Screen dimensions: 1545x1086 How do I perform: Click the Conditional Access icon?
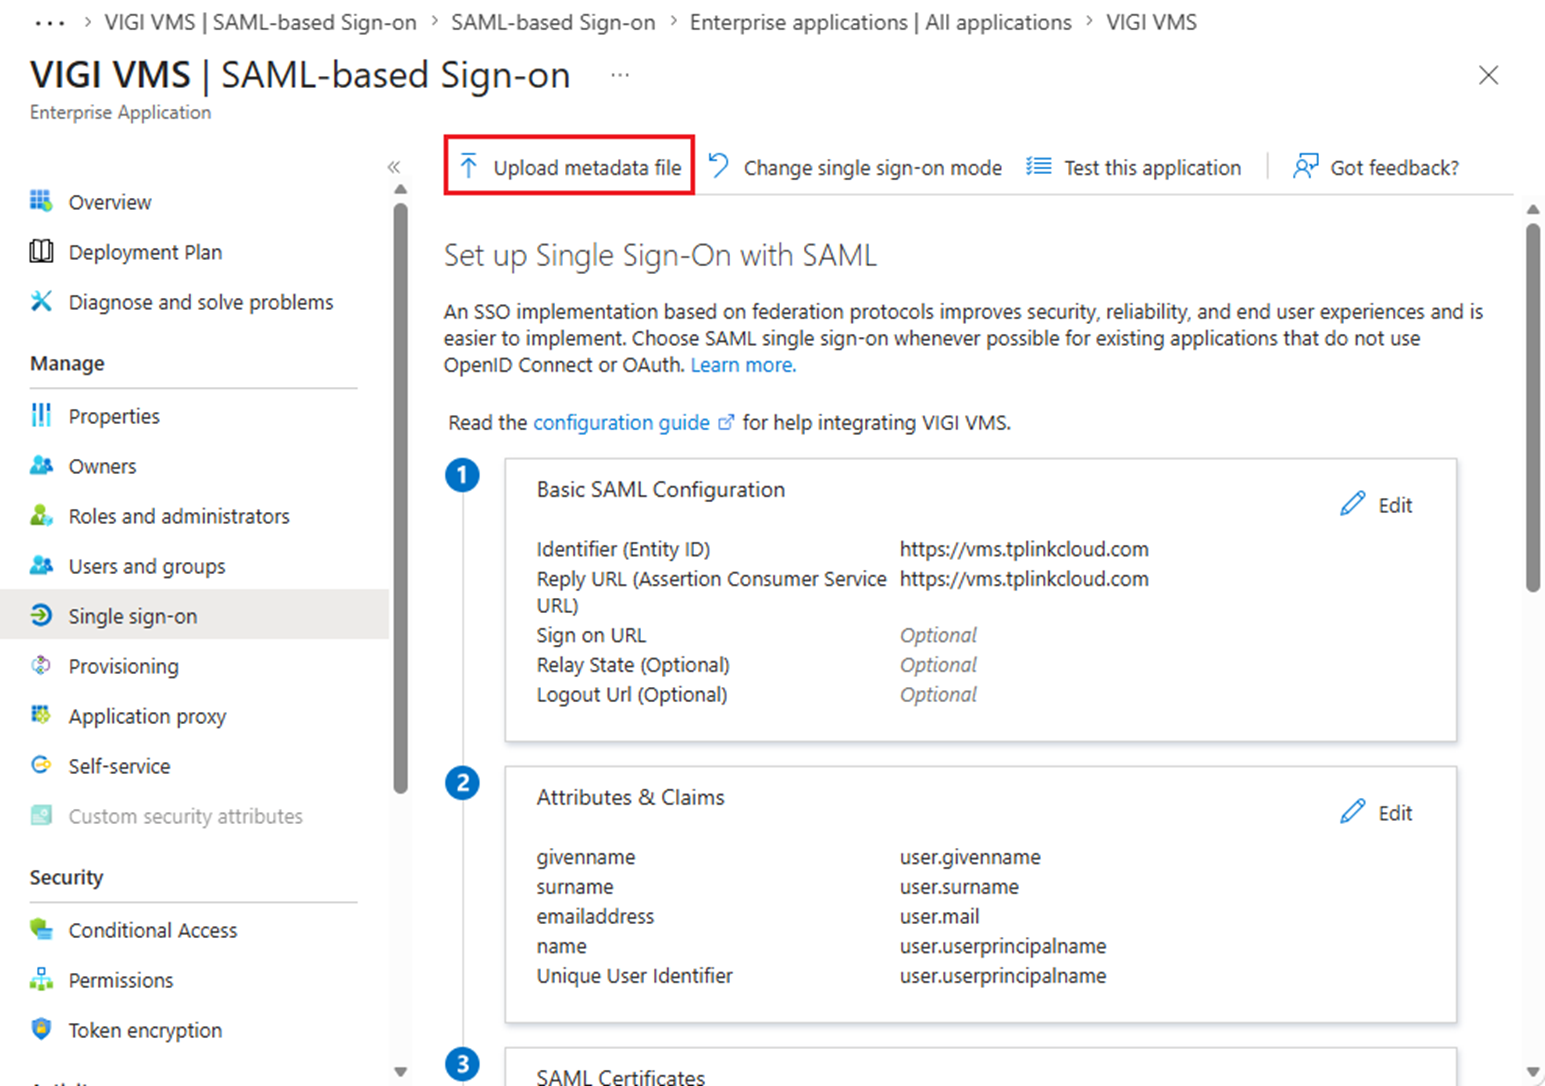tap(41, 929)
